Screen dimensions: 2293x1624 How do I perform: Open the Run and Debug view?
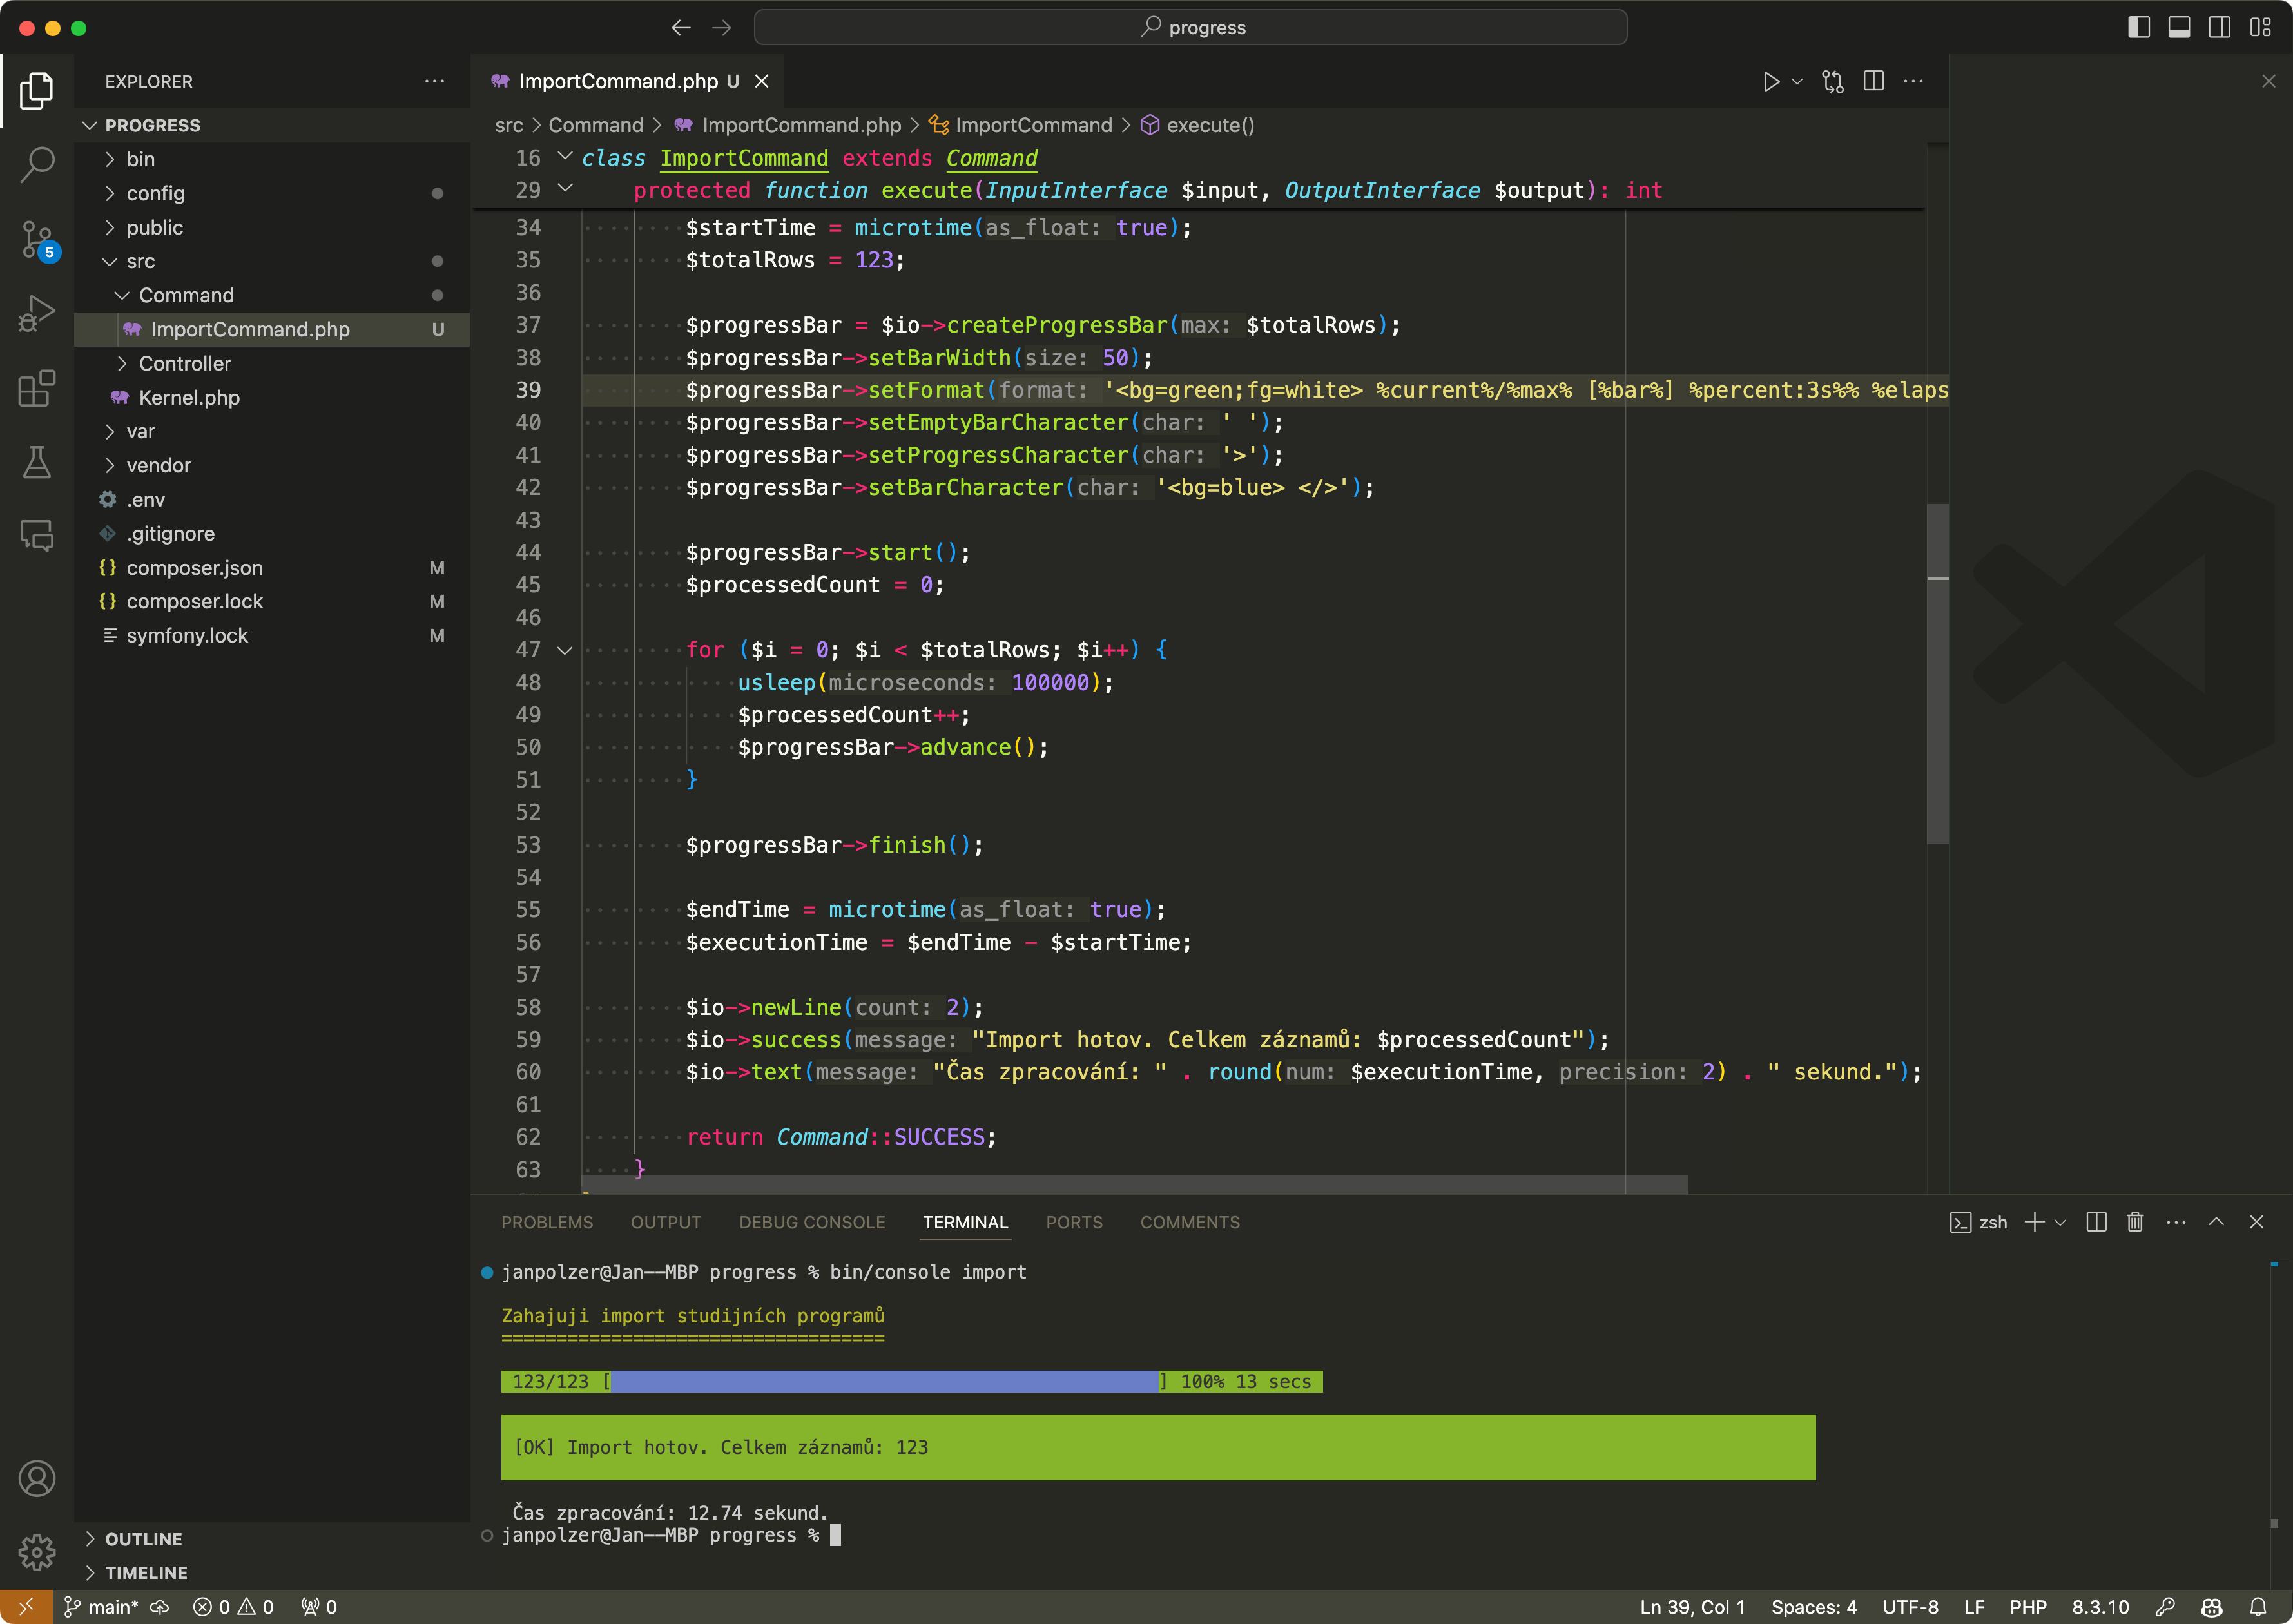[x=37, y=313]
